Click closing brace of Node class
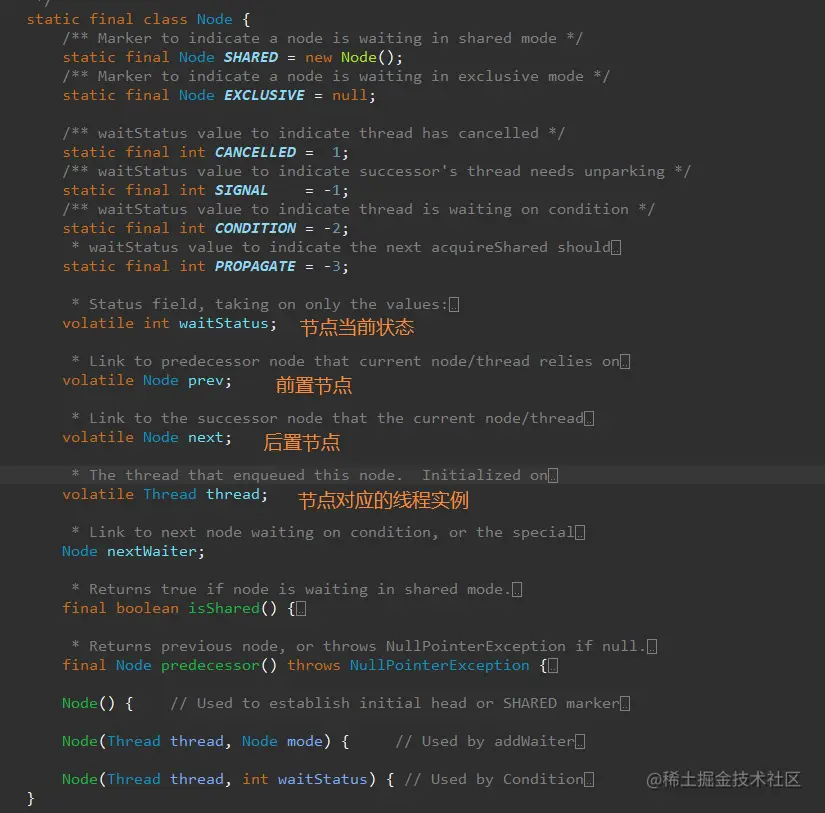Screen dimensions: 825x813 (x=31, y=798)
